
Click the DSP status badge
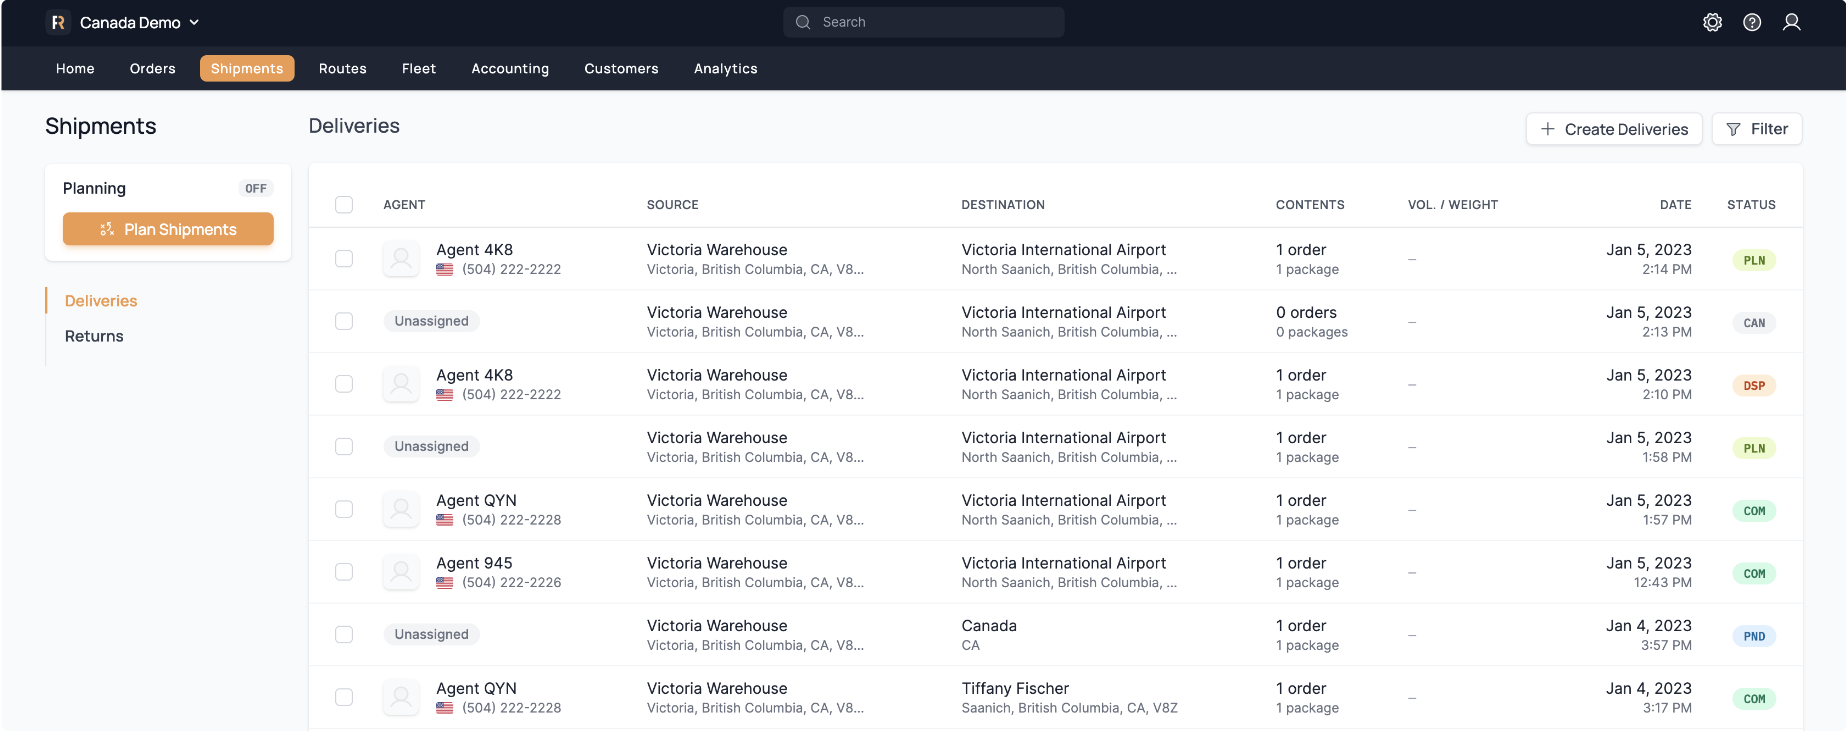(x=1753, y=386)
